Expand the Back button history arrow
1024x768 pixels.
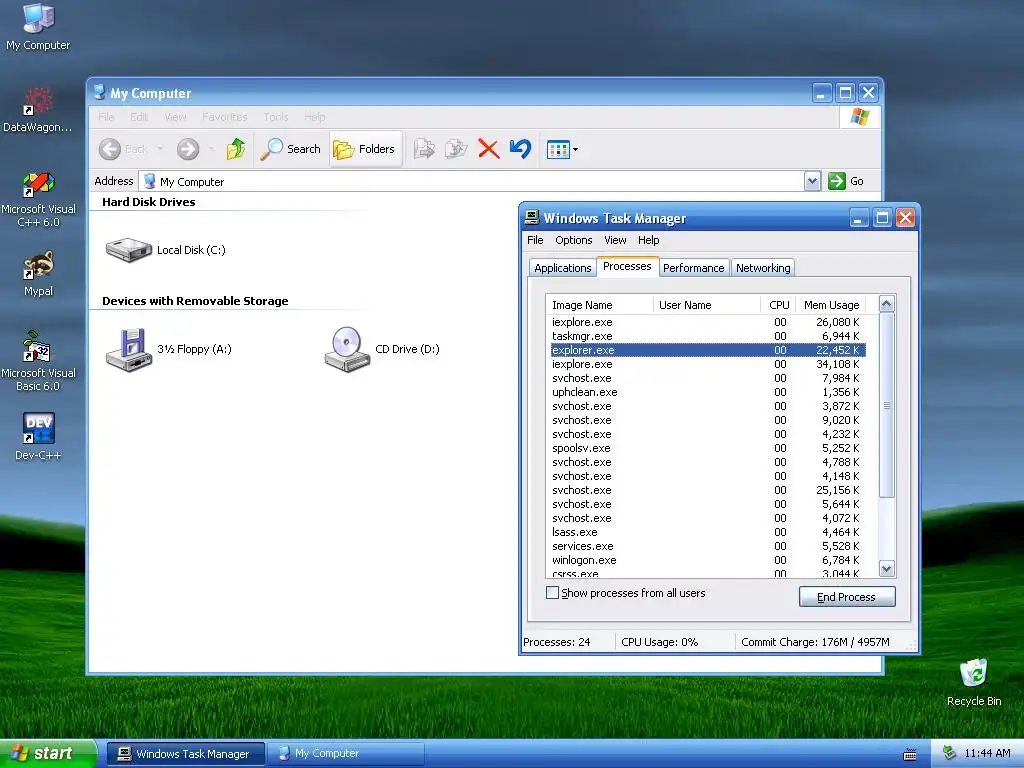coord(159,149)
